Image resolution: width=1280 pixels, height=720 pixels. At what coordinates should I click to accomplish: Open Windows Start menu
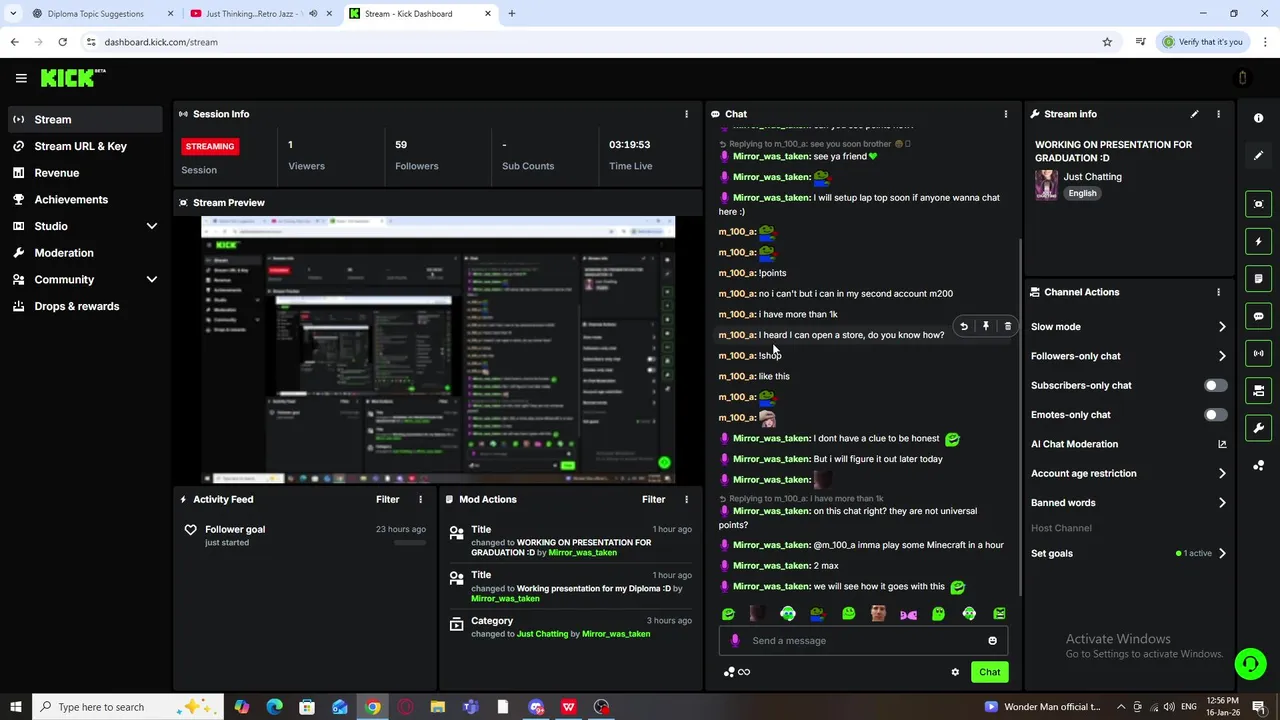(15, 707)
